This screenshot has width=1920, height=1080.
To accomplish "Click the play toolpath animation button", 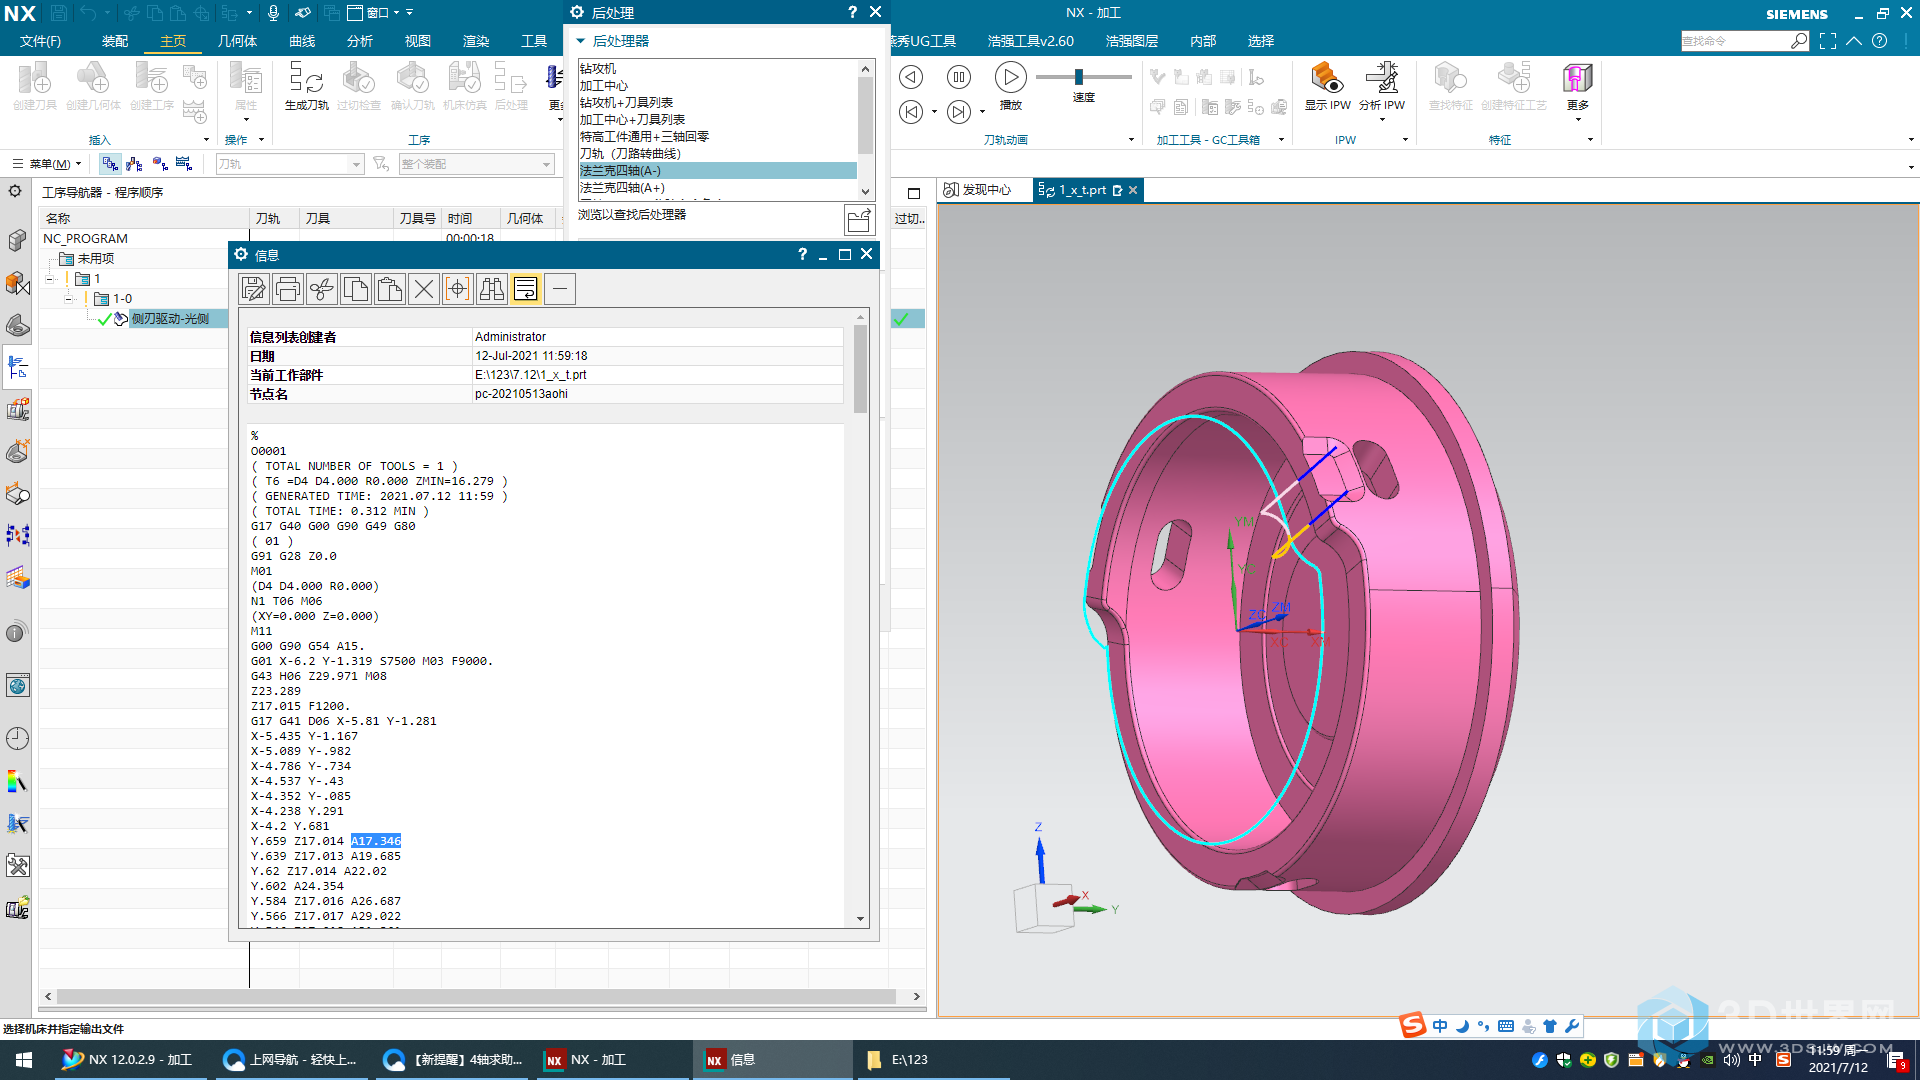I will (1010, 77).
